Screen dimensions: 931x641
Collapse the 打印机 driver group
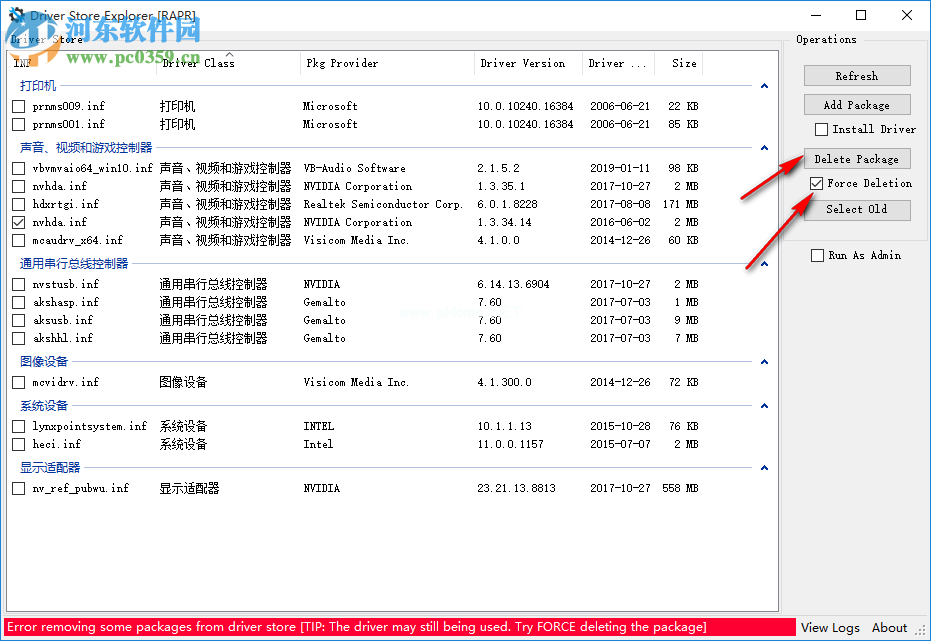[x=764, y=86]
